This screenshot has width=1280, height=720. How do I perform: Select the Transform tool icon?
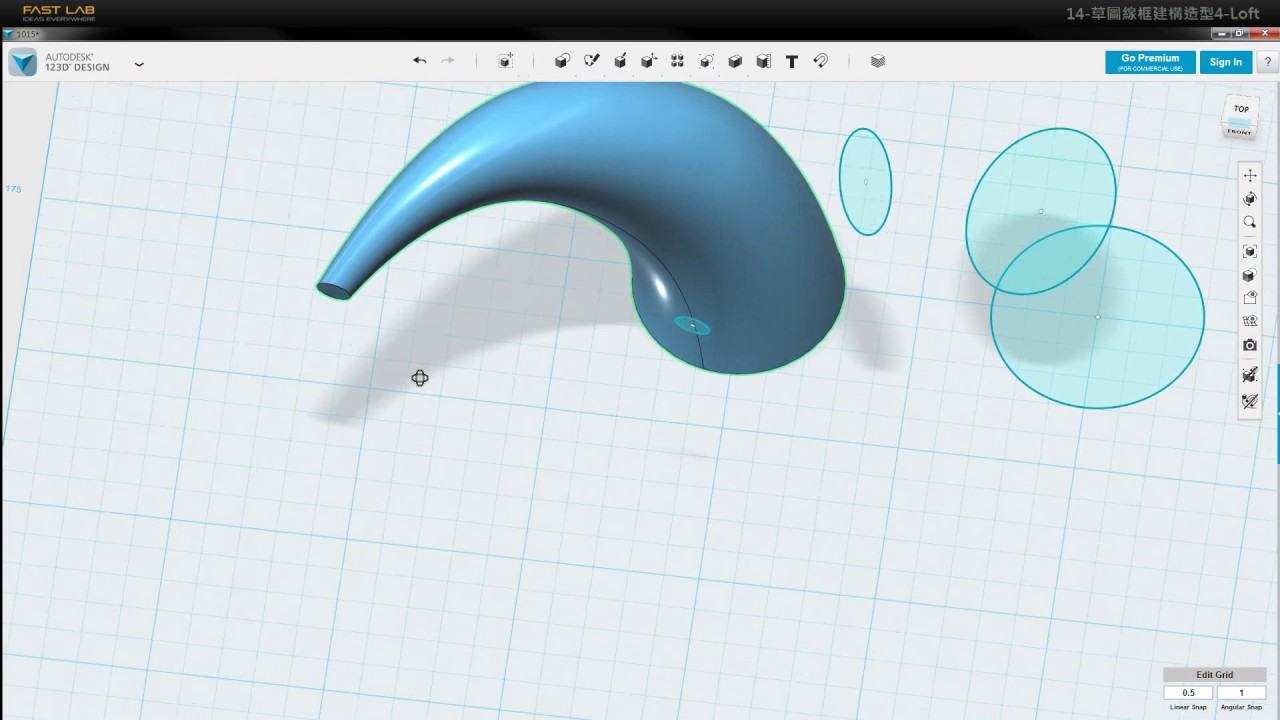click(x=506, y=61)
